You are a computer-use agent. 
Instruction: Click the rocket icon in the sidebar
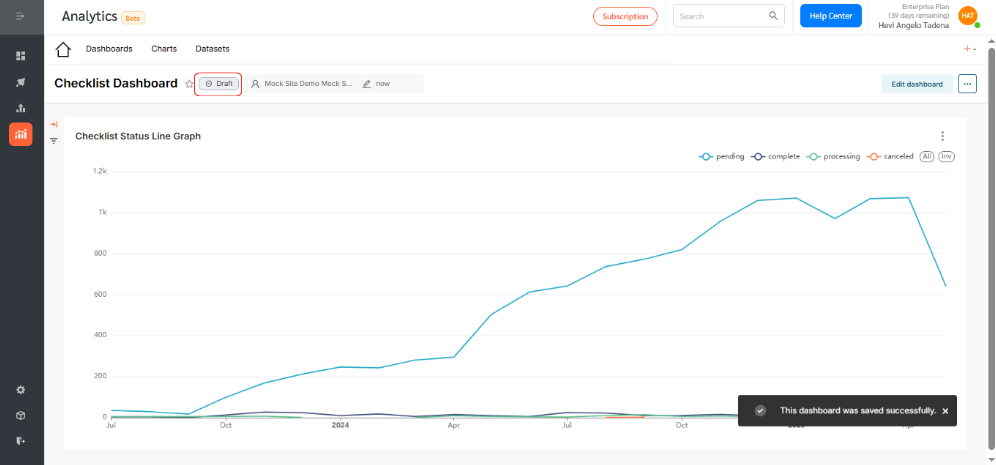[21, 82]
